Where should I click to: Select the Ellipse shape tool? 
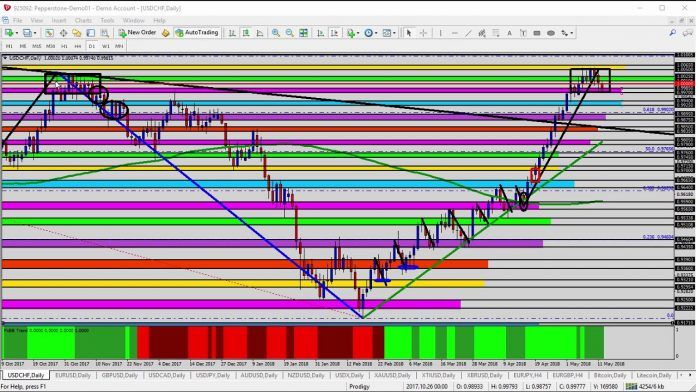click(x=551, y=33)
